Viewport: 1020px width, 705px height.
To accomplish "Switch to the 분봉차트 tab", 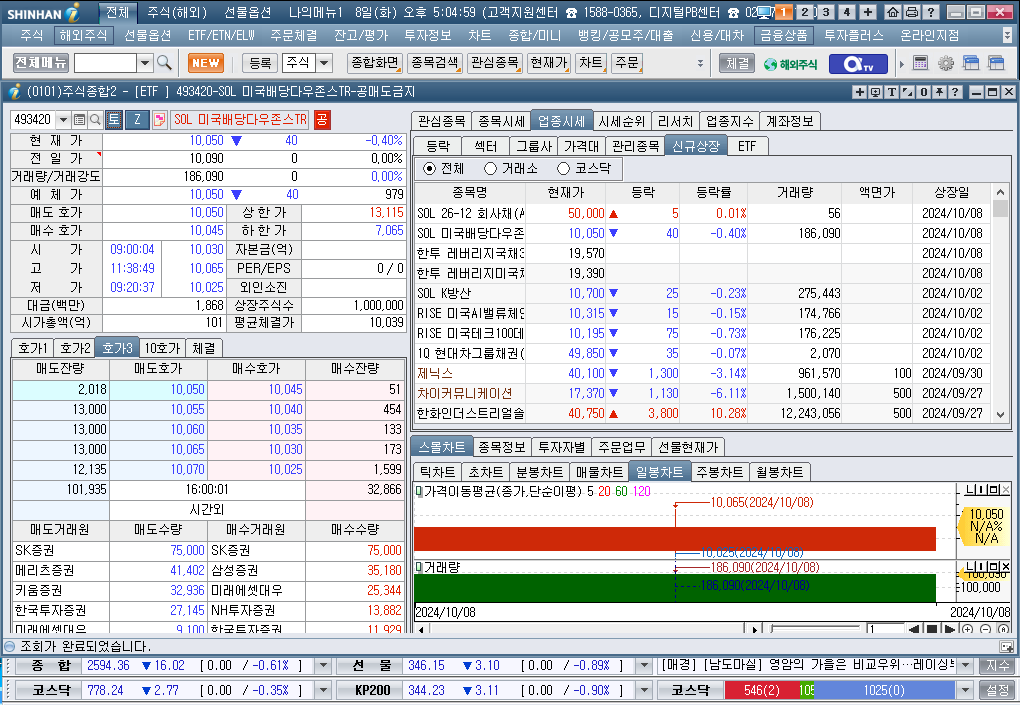I will (x=539, y=472).
